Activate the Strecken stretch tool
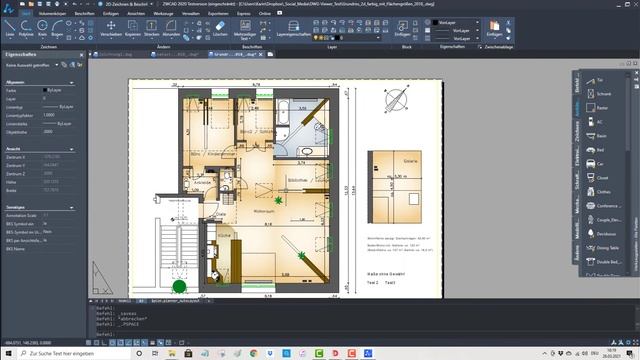 151,28
